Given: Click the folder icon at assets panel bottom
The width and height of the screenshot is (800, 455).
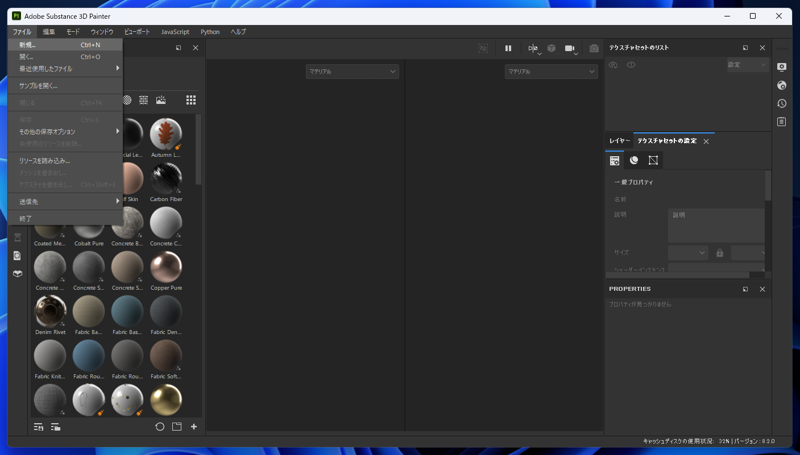Looking at the screenshot, I should (177, 427).
